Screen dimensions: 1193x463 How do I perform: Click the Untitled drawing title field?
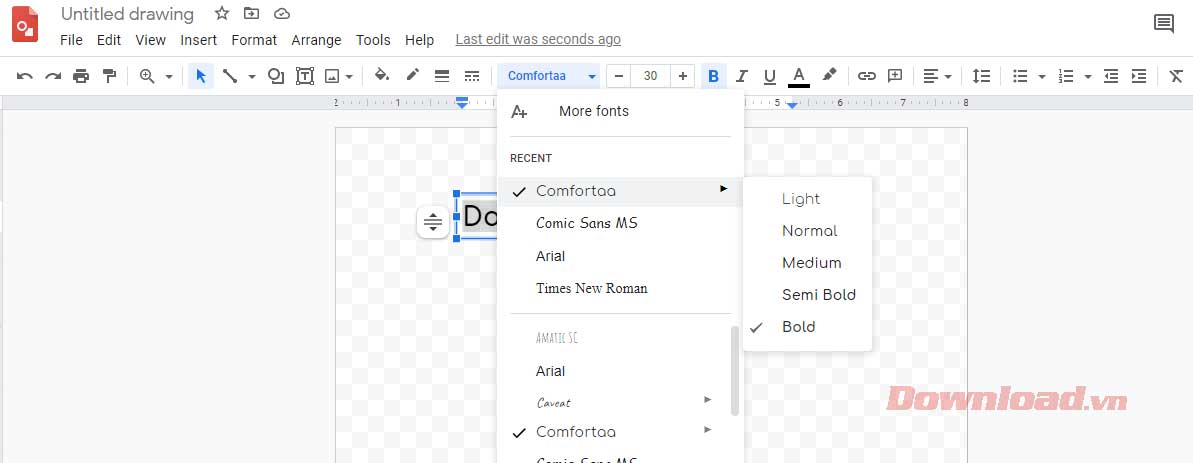(x=127, y=14)
